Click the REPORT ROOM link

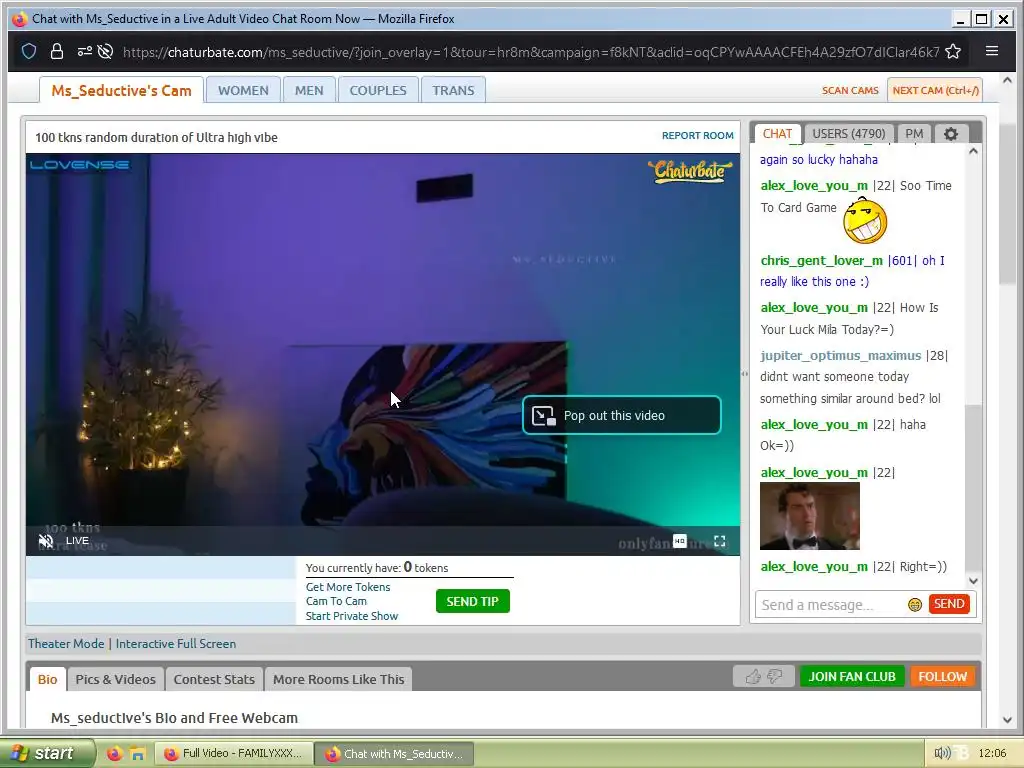697,135
